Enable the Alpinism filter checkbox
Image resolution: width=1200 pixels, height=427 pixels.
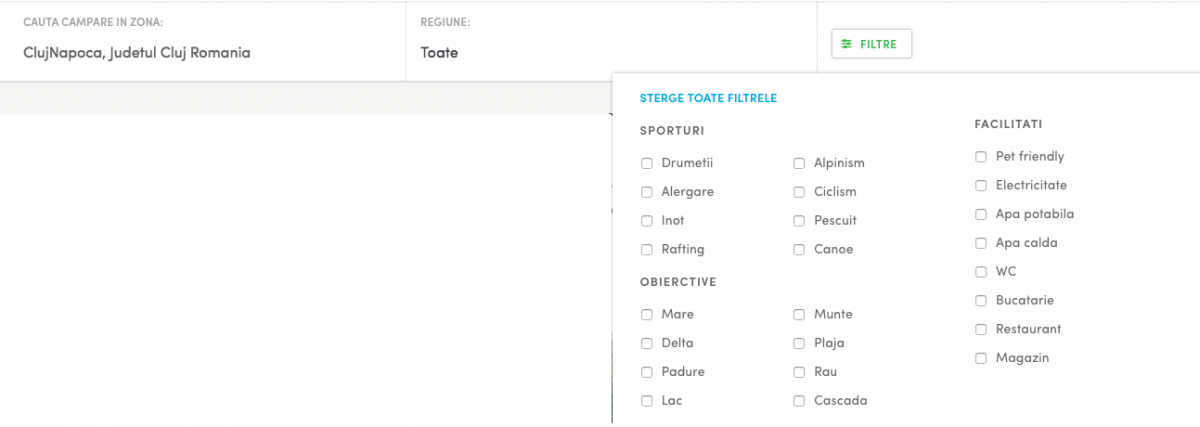(x=799, y=163)
